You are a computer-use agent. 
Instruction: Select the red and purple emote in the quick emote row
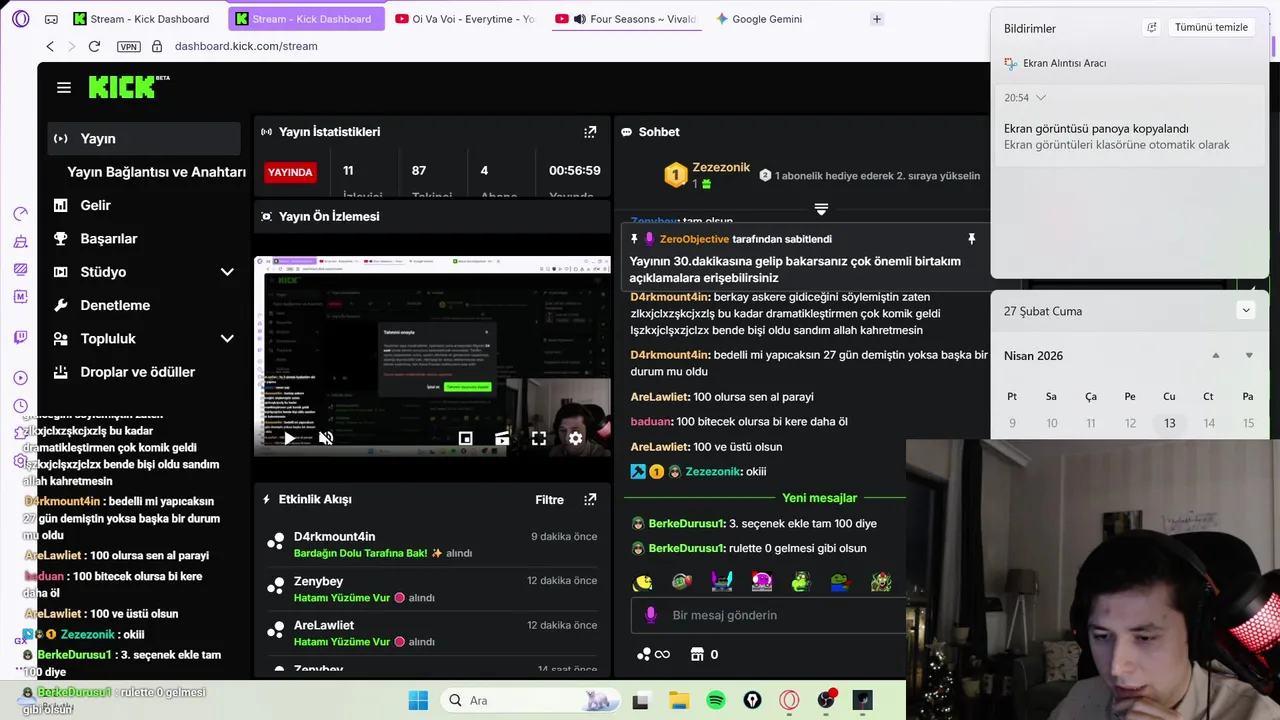[762, 581]
